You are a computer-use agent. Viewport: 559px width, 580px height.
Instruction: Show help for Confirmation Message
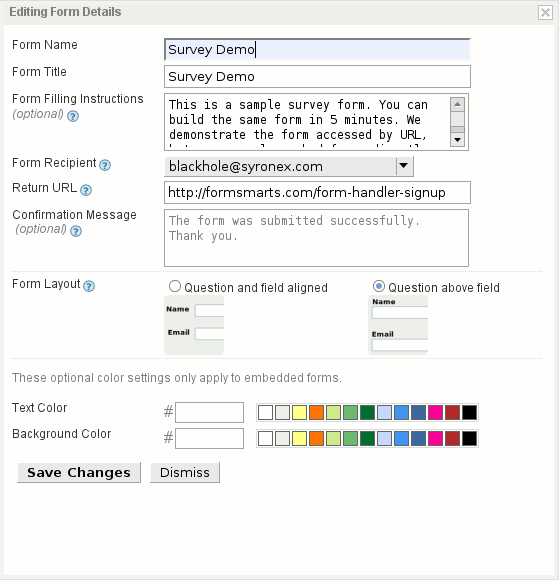pyautogui.click(x=76, y=231)
